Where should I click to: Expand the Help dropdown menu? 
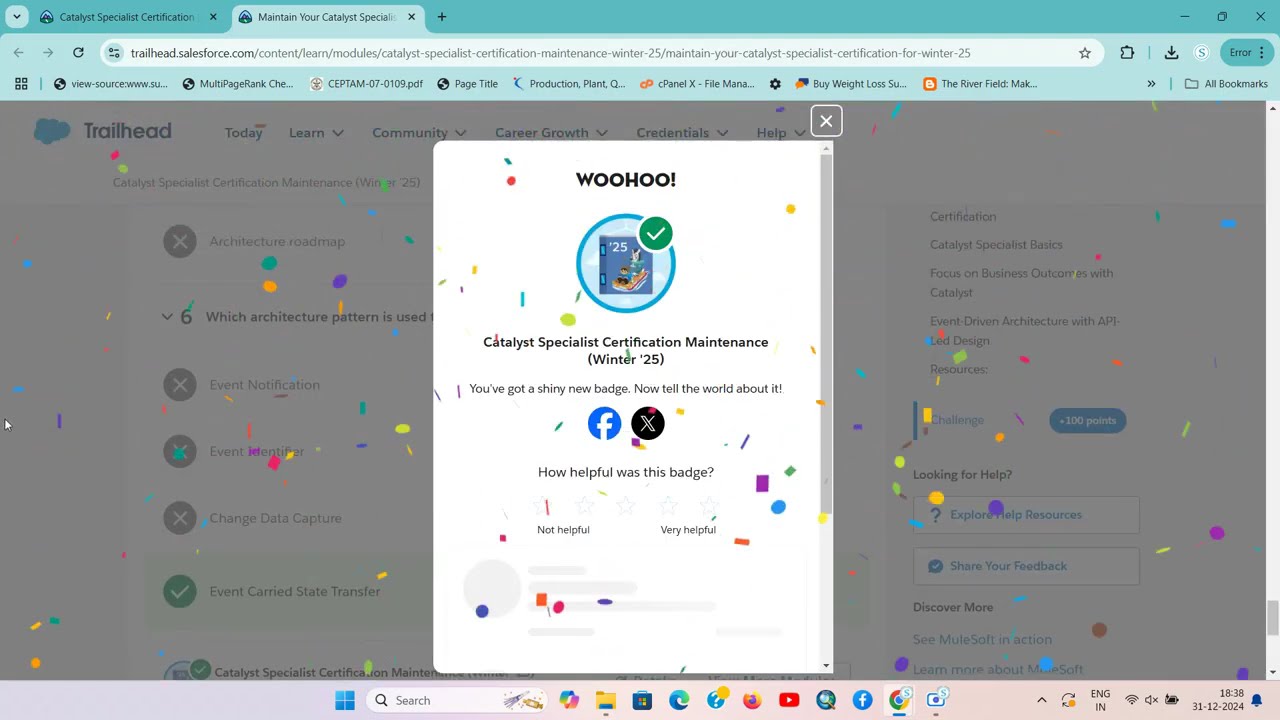(x=780, y=132)
